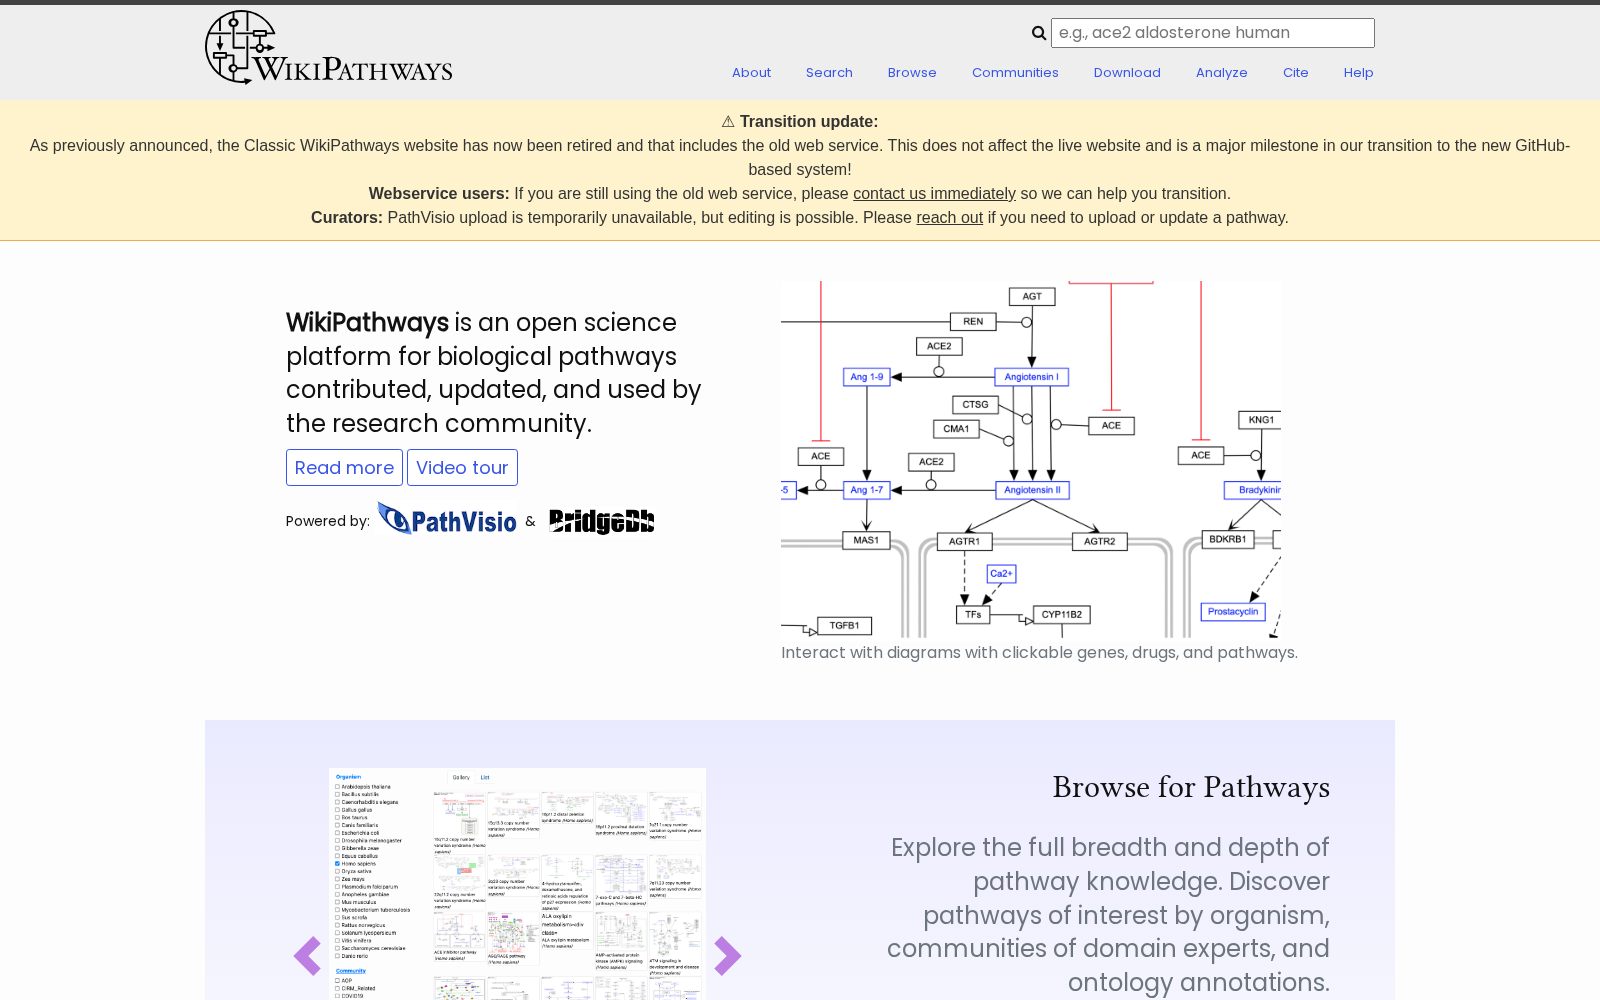This screenshot has height=1000, width=1600.
Task: Open the Download menu item
Action: pyautogui.click(x=1127, y=72)
